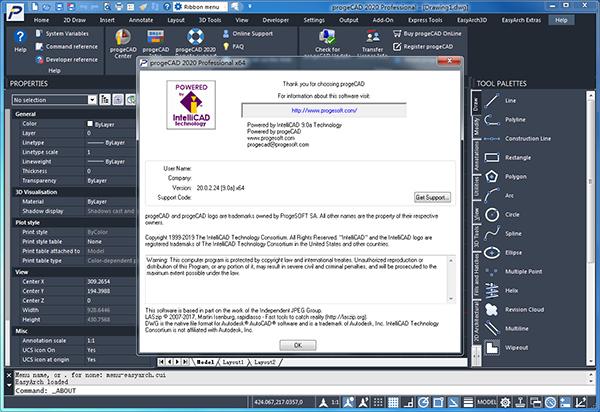Screen dimensions: 600x412
Task: Open progeCAD Center from the ribbon
Action: [123, 44]
